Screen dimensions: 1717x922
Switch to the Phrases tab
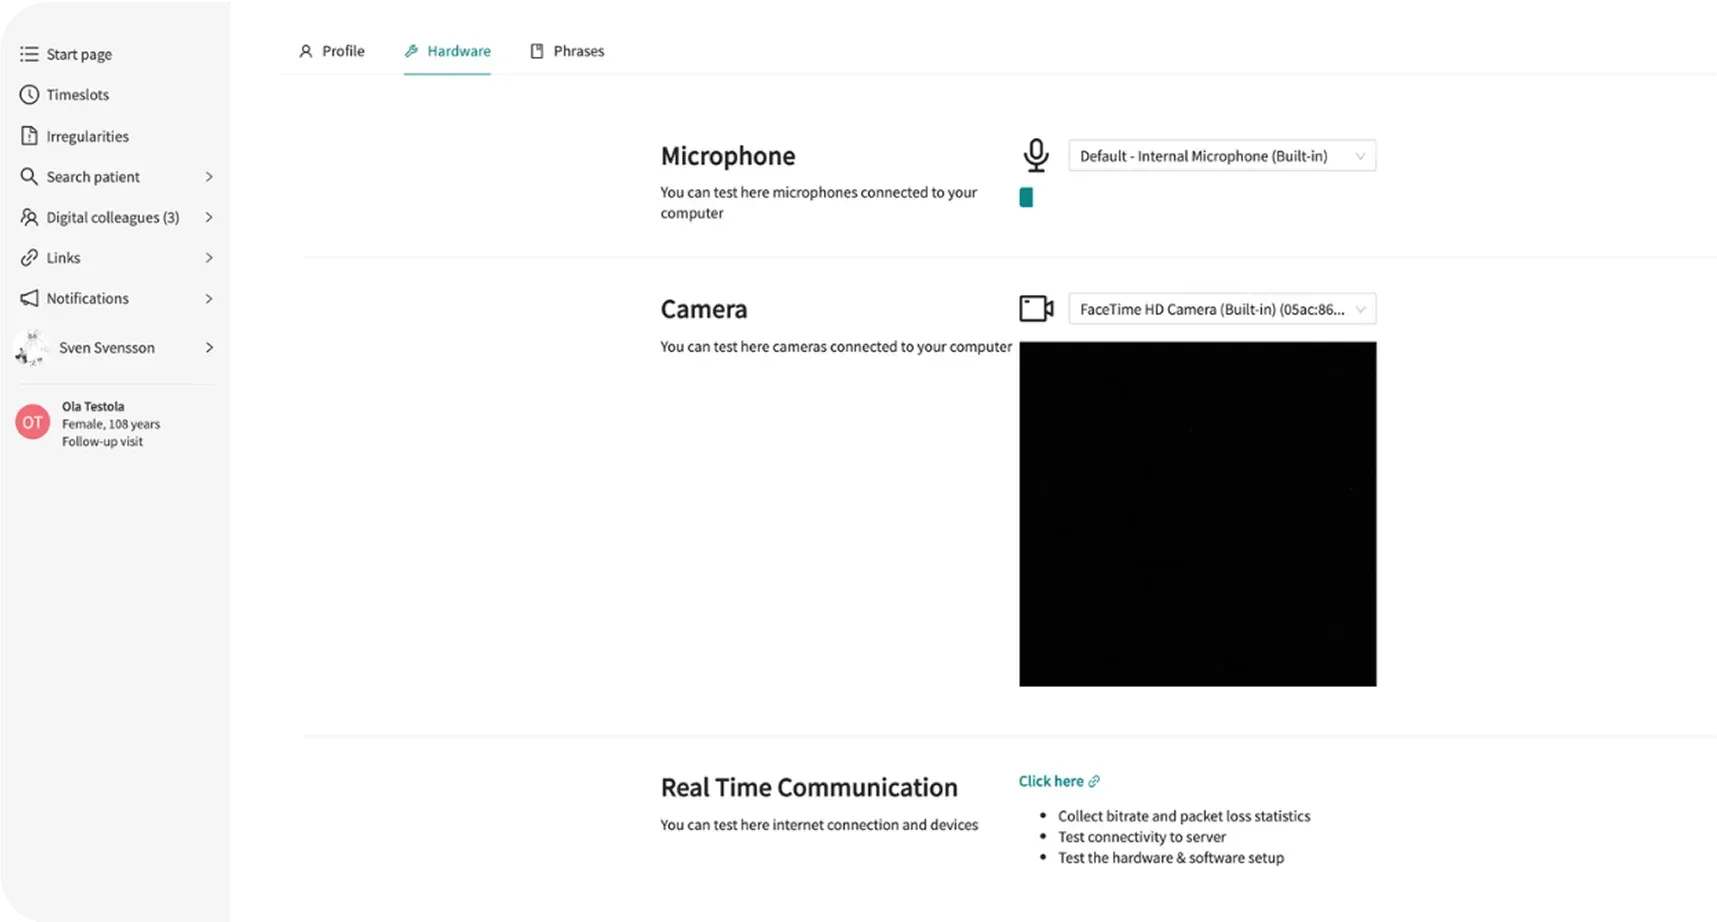point(567,51)
